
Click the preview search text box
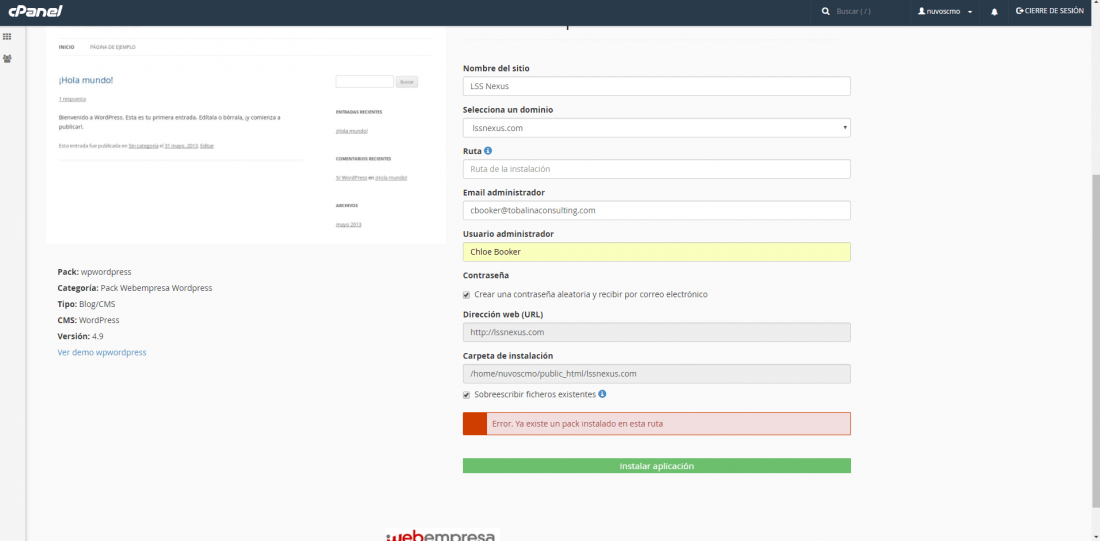click(x=365, y=82)
